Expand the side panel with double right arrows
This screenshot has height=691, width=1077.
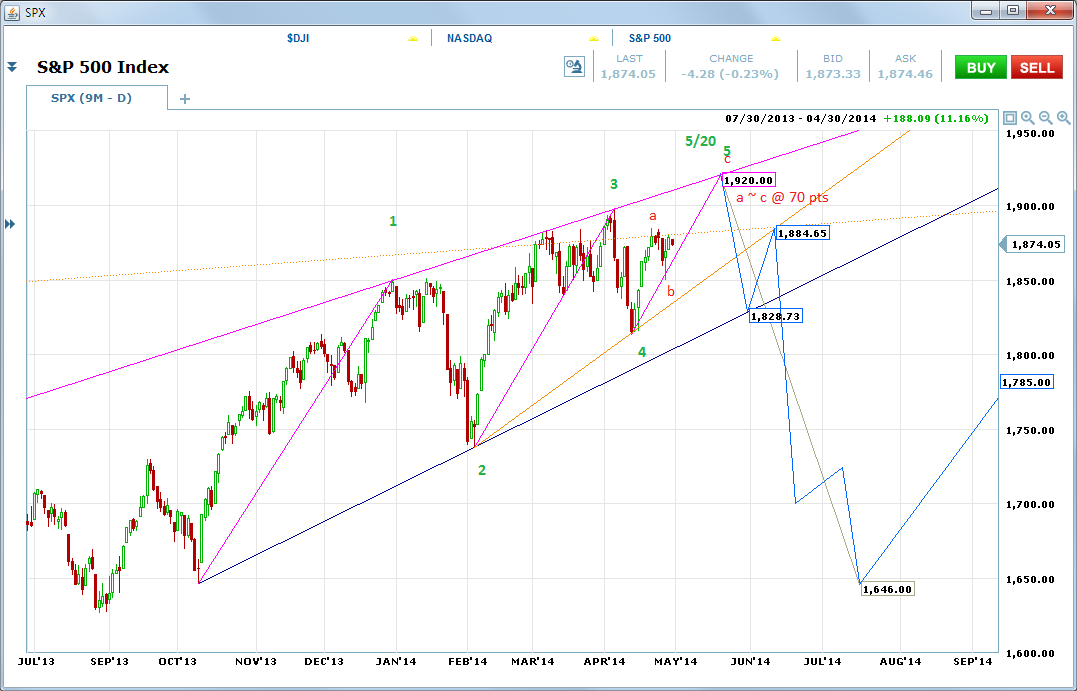[x=10, y=224]
